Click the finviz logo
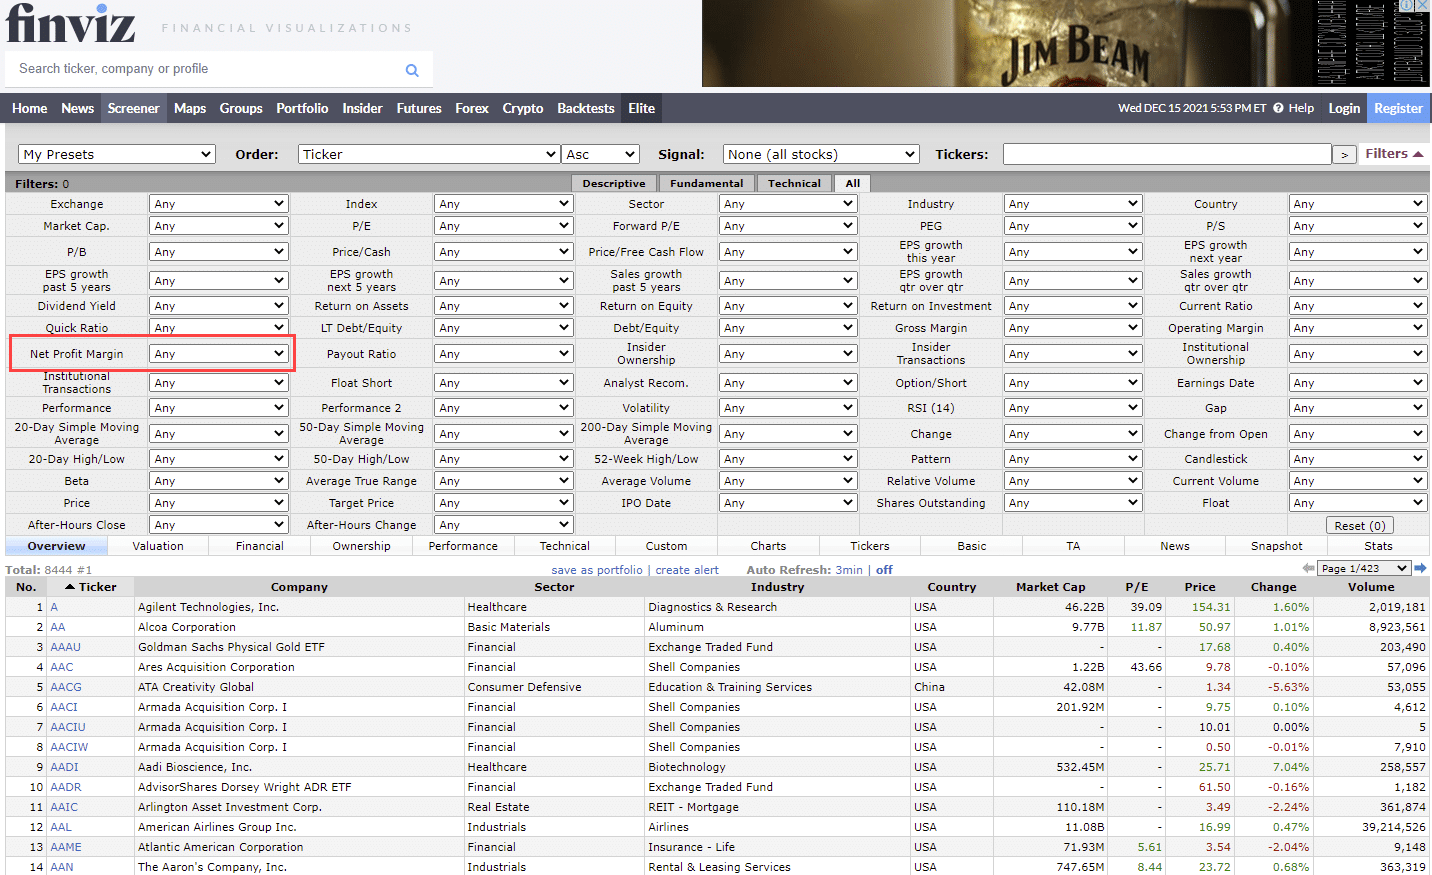 70,24
